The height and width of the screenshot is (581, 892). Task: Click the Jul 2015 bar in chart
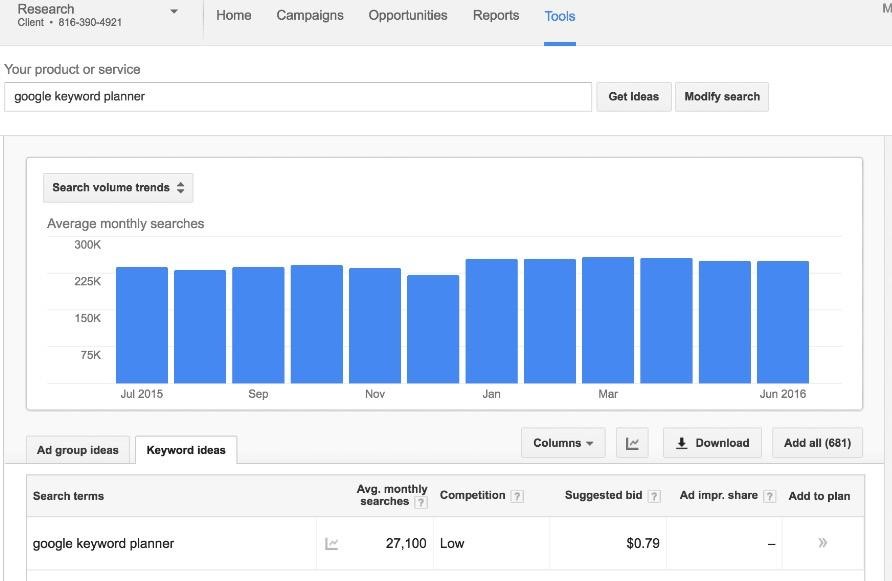[142, 325]
